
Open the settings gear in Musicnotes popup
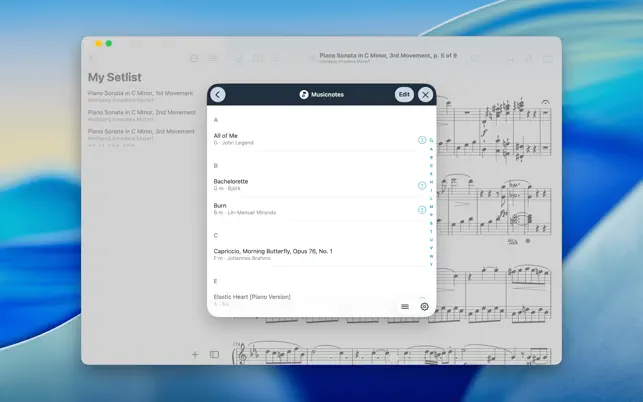pyautogui.click(x=424, y=306)
